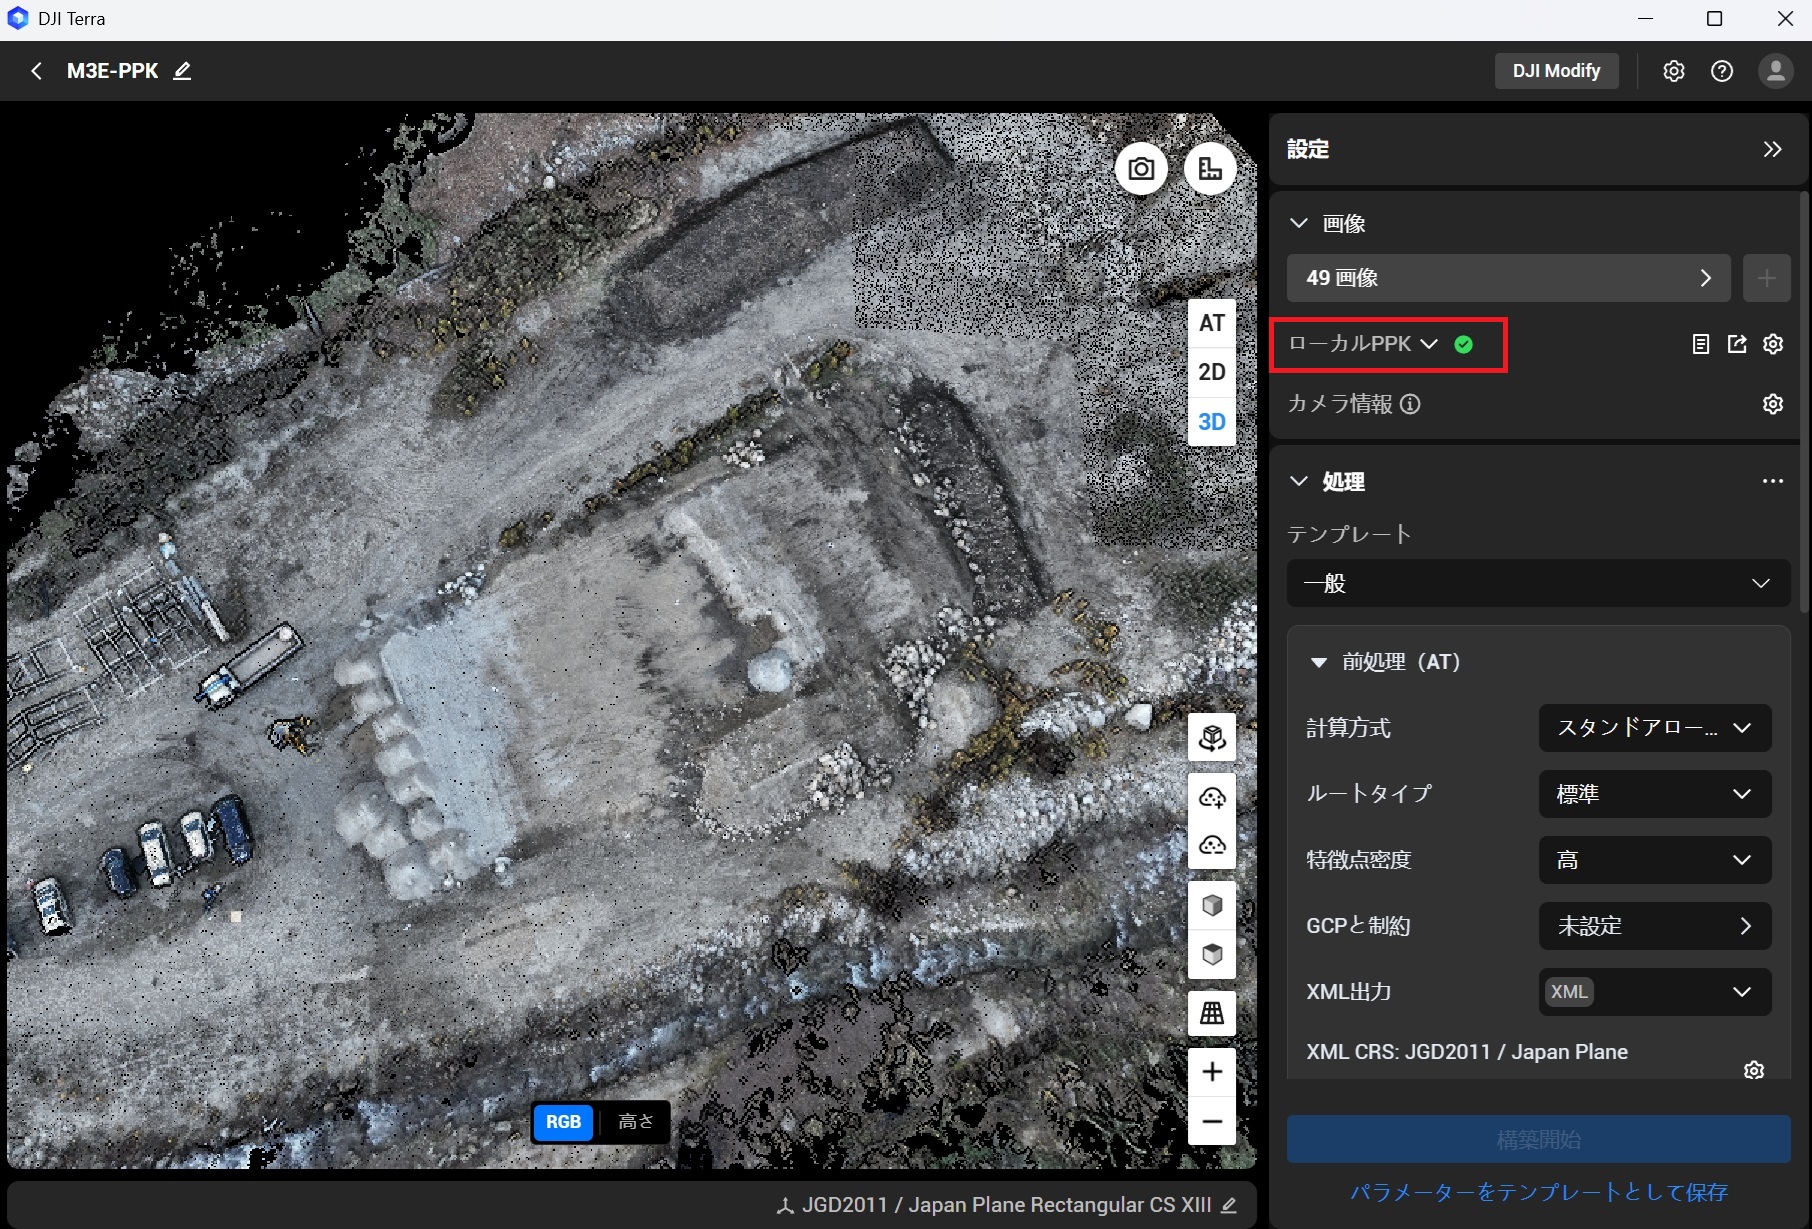Image resolution: width=1812 pixels, height=1229 pixels.
Task: Edit the project name M3E-PPK pencil icon
Action: coord(182,71)
